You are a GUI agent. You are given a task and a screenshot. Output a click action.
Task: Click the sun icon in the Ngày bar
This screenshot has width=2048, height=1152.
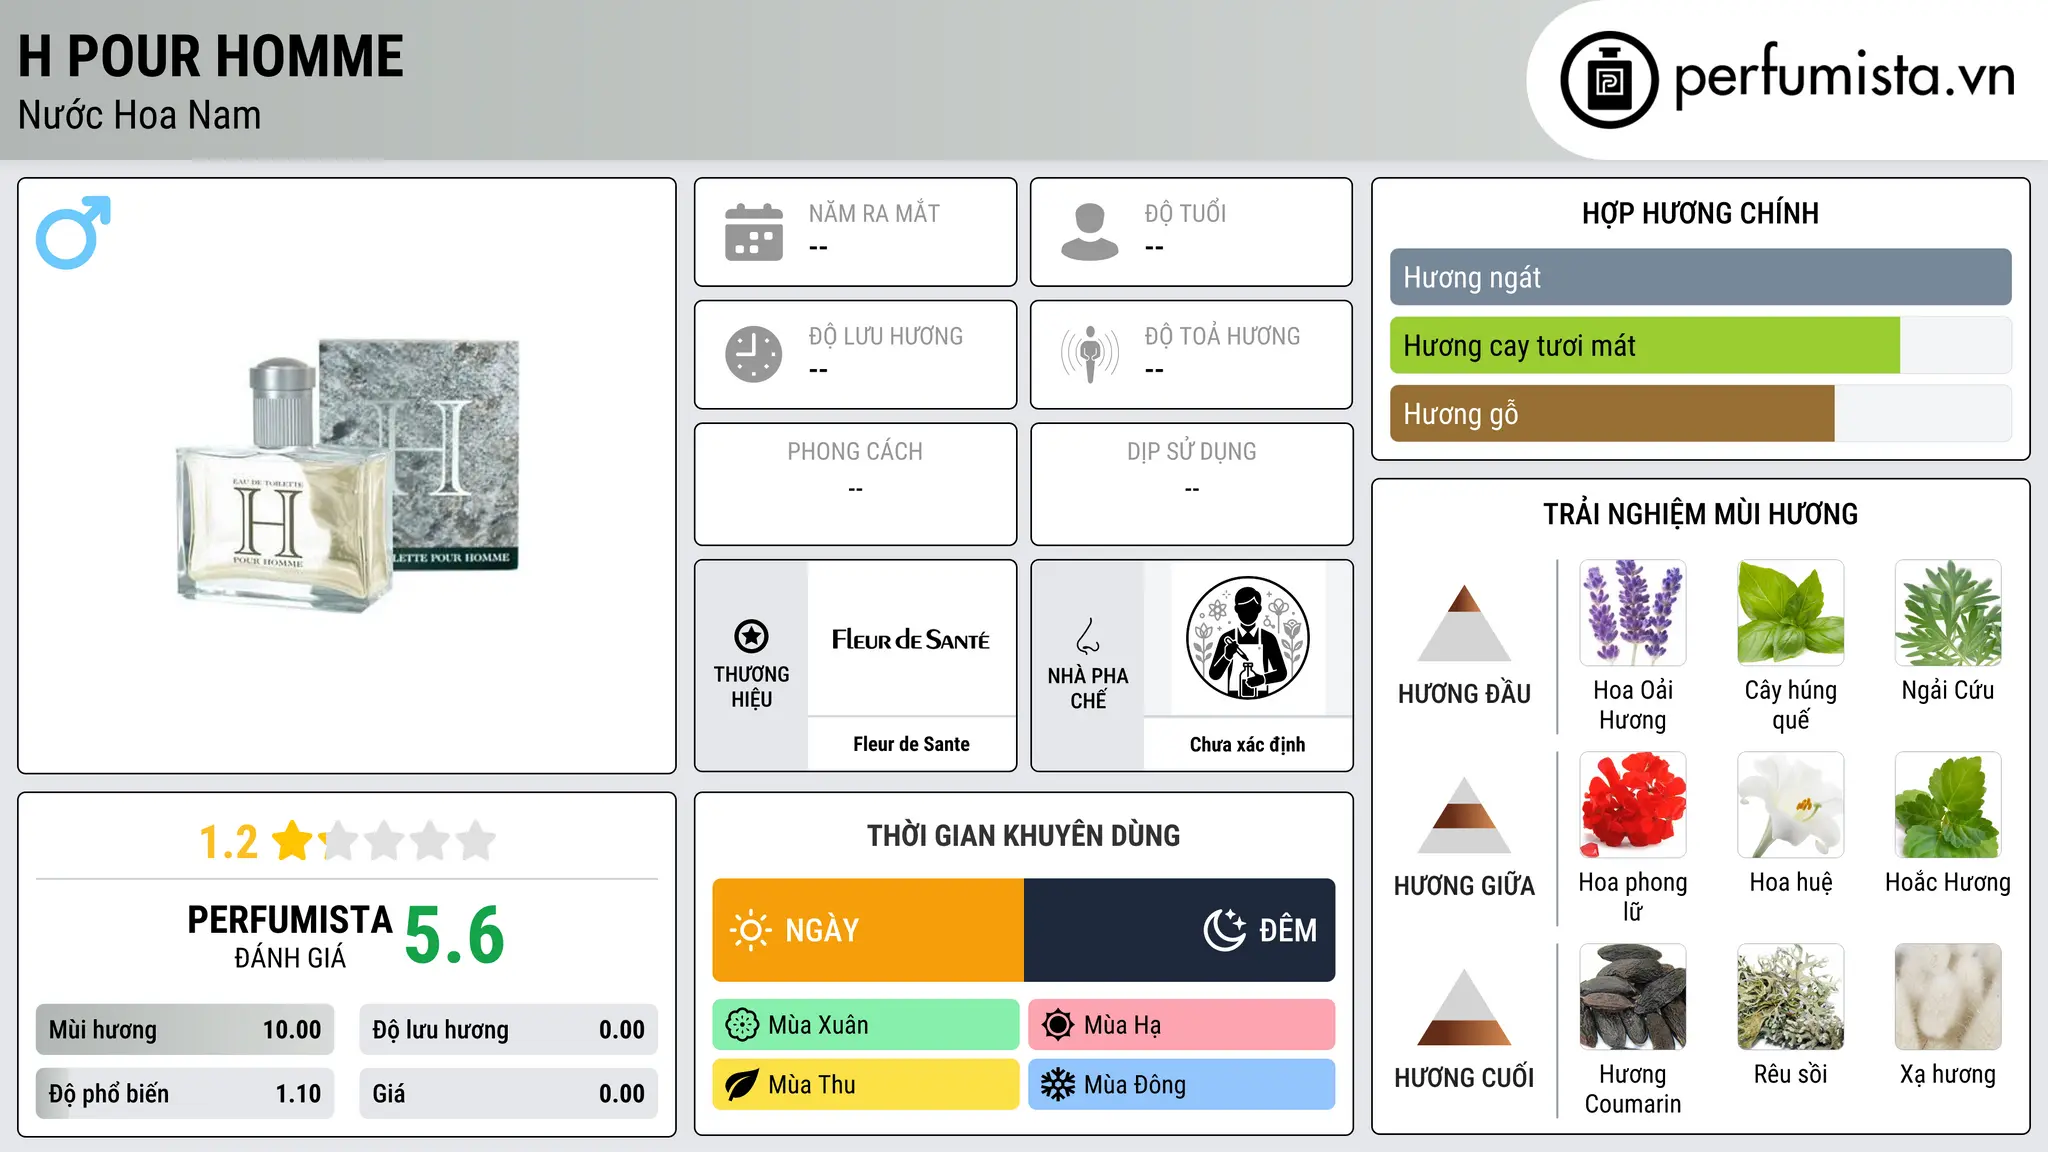(x=750, y=930)
